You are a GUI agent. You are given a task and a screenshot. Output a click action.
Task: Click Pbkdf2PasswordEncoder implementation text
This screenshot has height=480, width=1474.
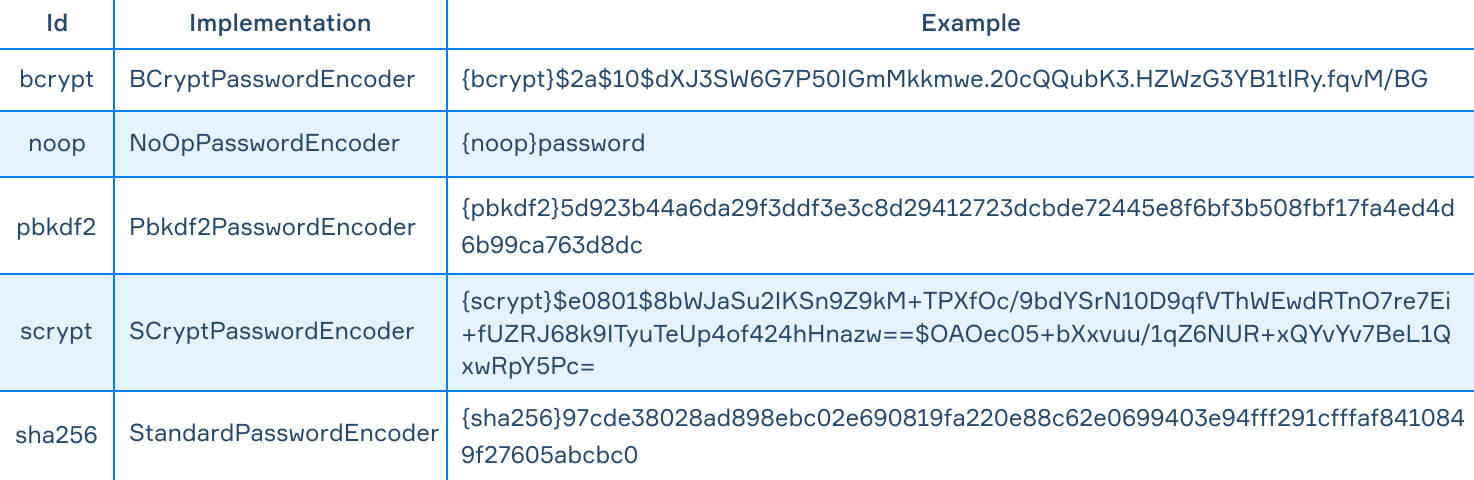click(272, 227)
